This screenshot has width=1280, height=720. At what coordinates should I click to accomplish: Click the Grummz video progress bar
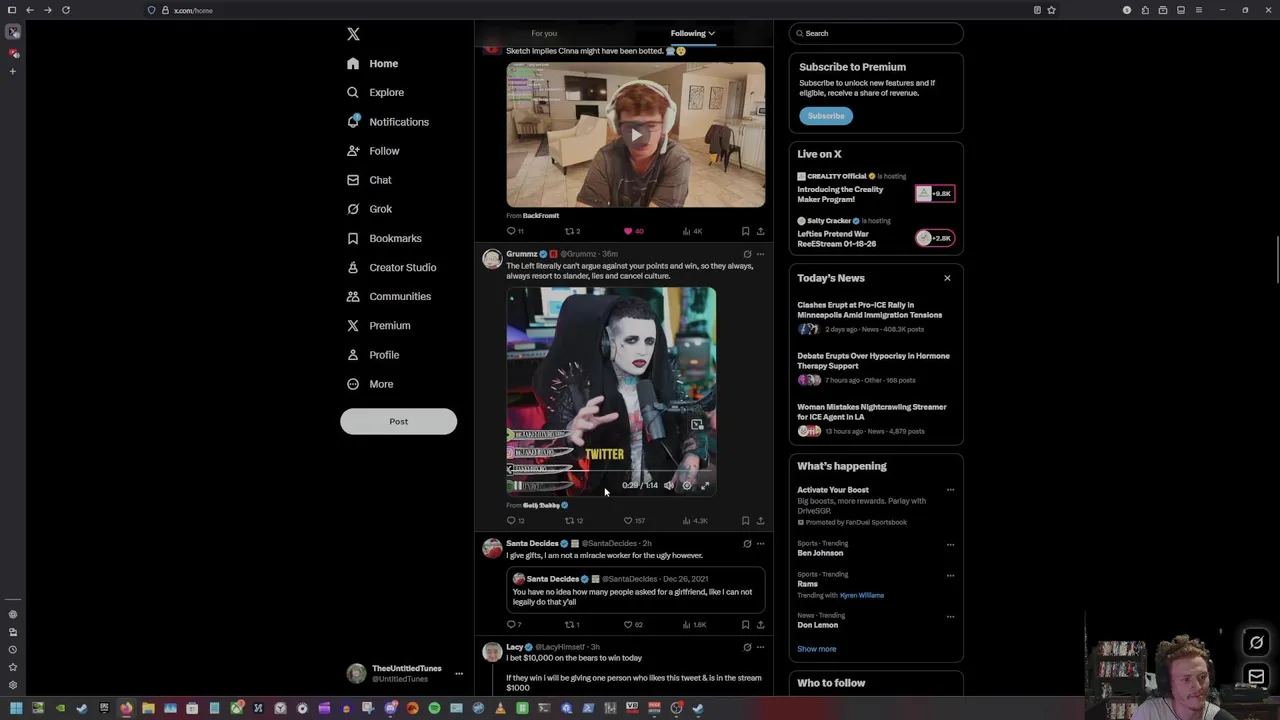click(611, 473)
